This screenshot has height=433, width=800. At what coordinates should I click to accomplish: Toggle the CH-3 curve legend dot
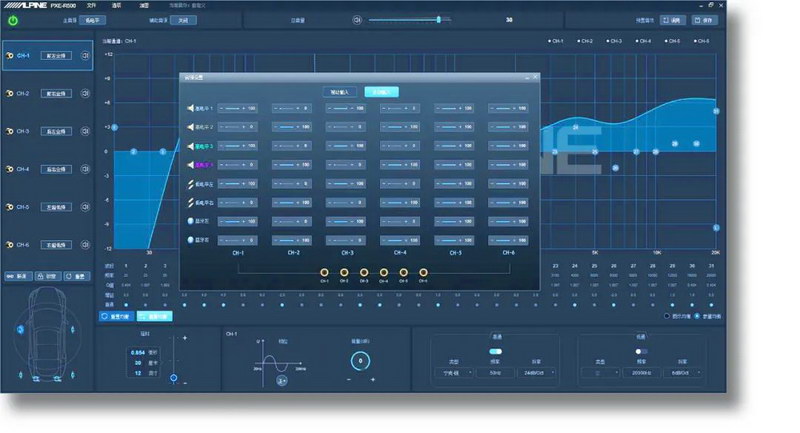(x=608, y=41)
